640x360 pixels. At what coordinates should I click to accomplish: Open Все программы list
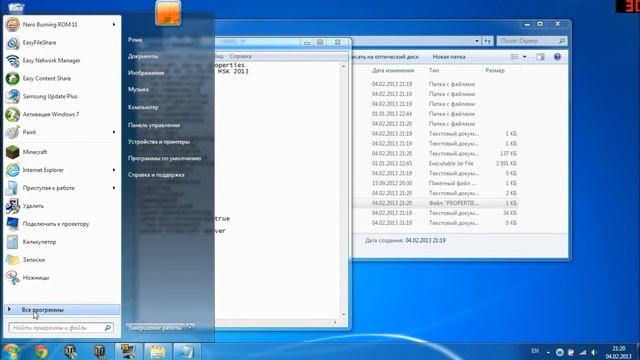61,310
